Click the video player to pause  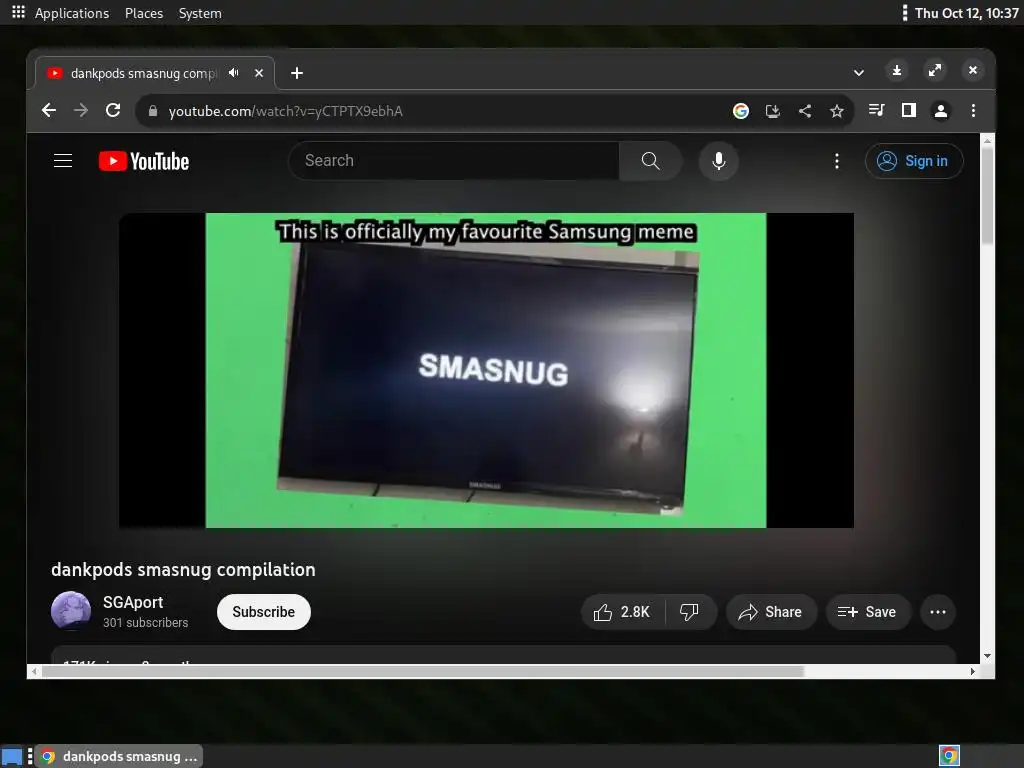(486, 370)
